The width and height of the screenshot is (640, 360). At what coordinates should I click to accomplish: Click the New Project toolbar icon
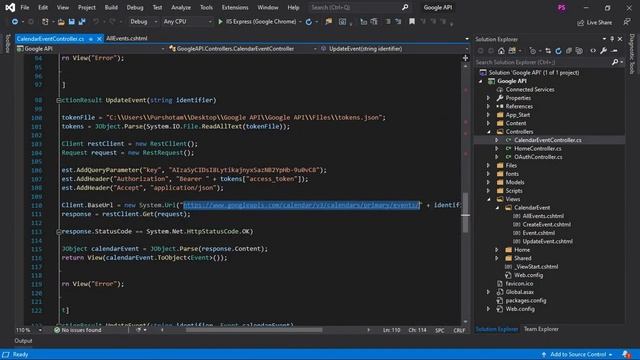point(45,22)
